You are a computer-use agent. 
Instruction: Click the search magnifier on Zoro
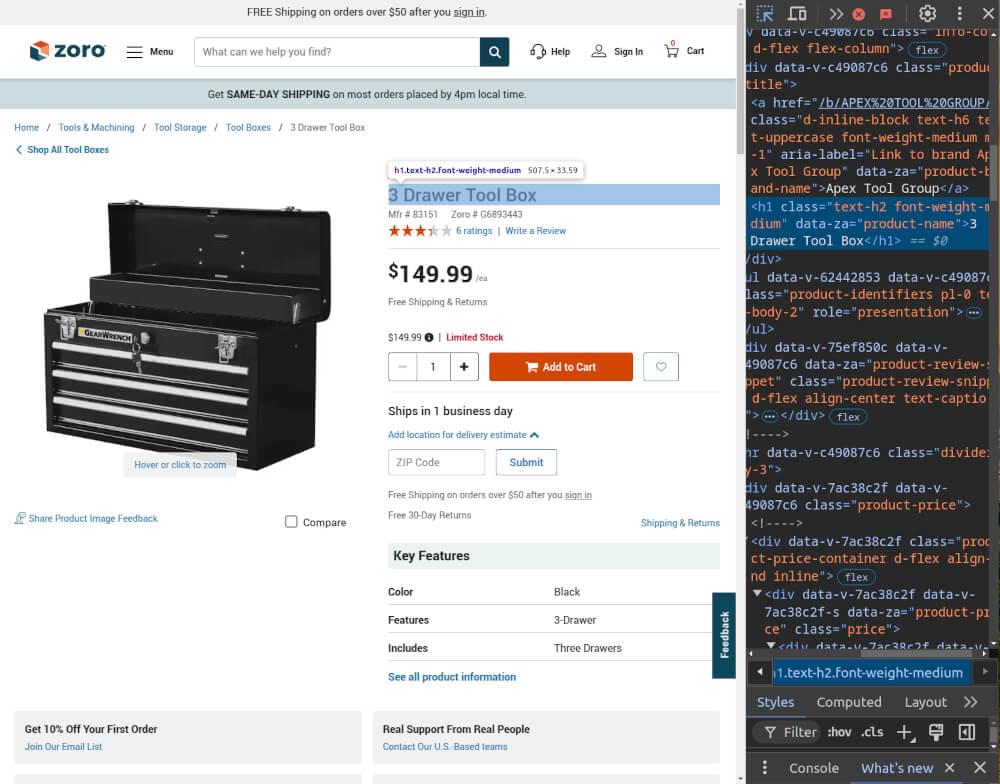(494, 51)
